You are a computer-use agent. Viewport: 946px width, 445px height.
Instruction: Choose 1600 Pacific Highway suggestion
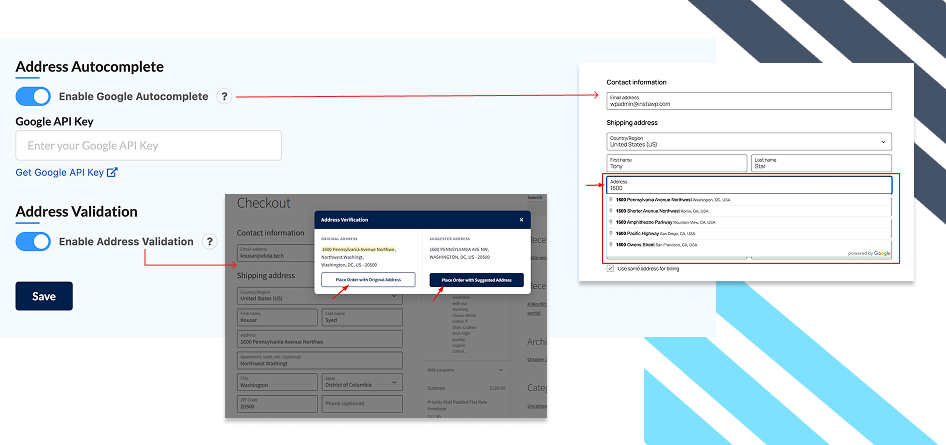(x=749, y=233)
